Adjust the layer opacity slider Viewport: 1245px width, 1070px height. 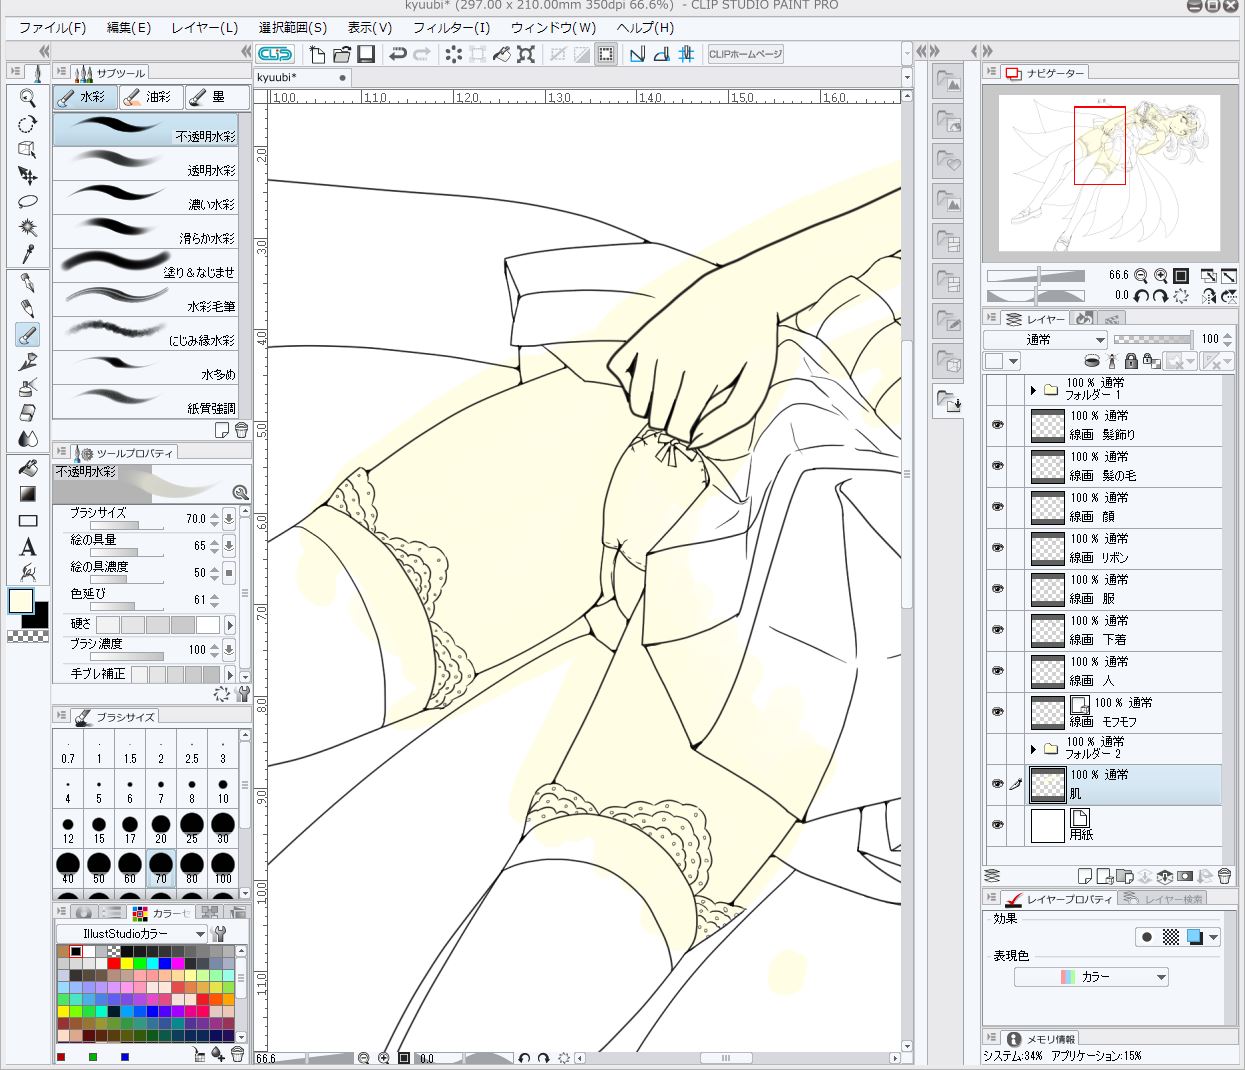pos(1152,340)
